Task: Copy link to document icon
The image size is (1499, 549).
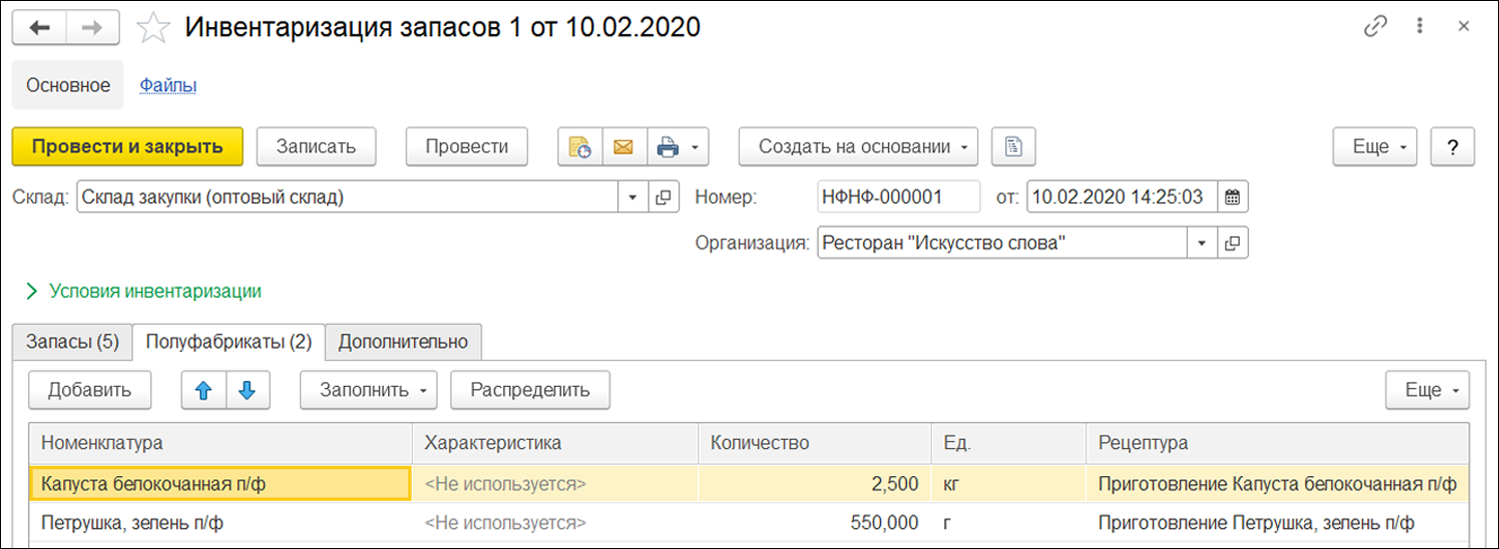Action: [1376, 27]
